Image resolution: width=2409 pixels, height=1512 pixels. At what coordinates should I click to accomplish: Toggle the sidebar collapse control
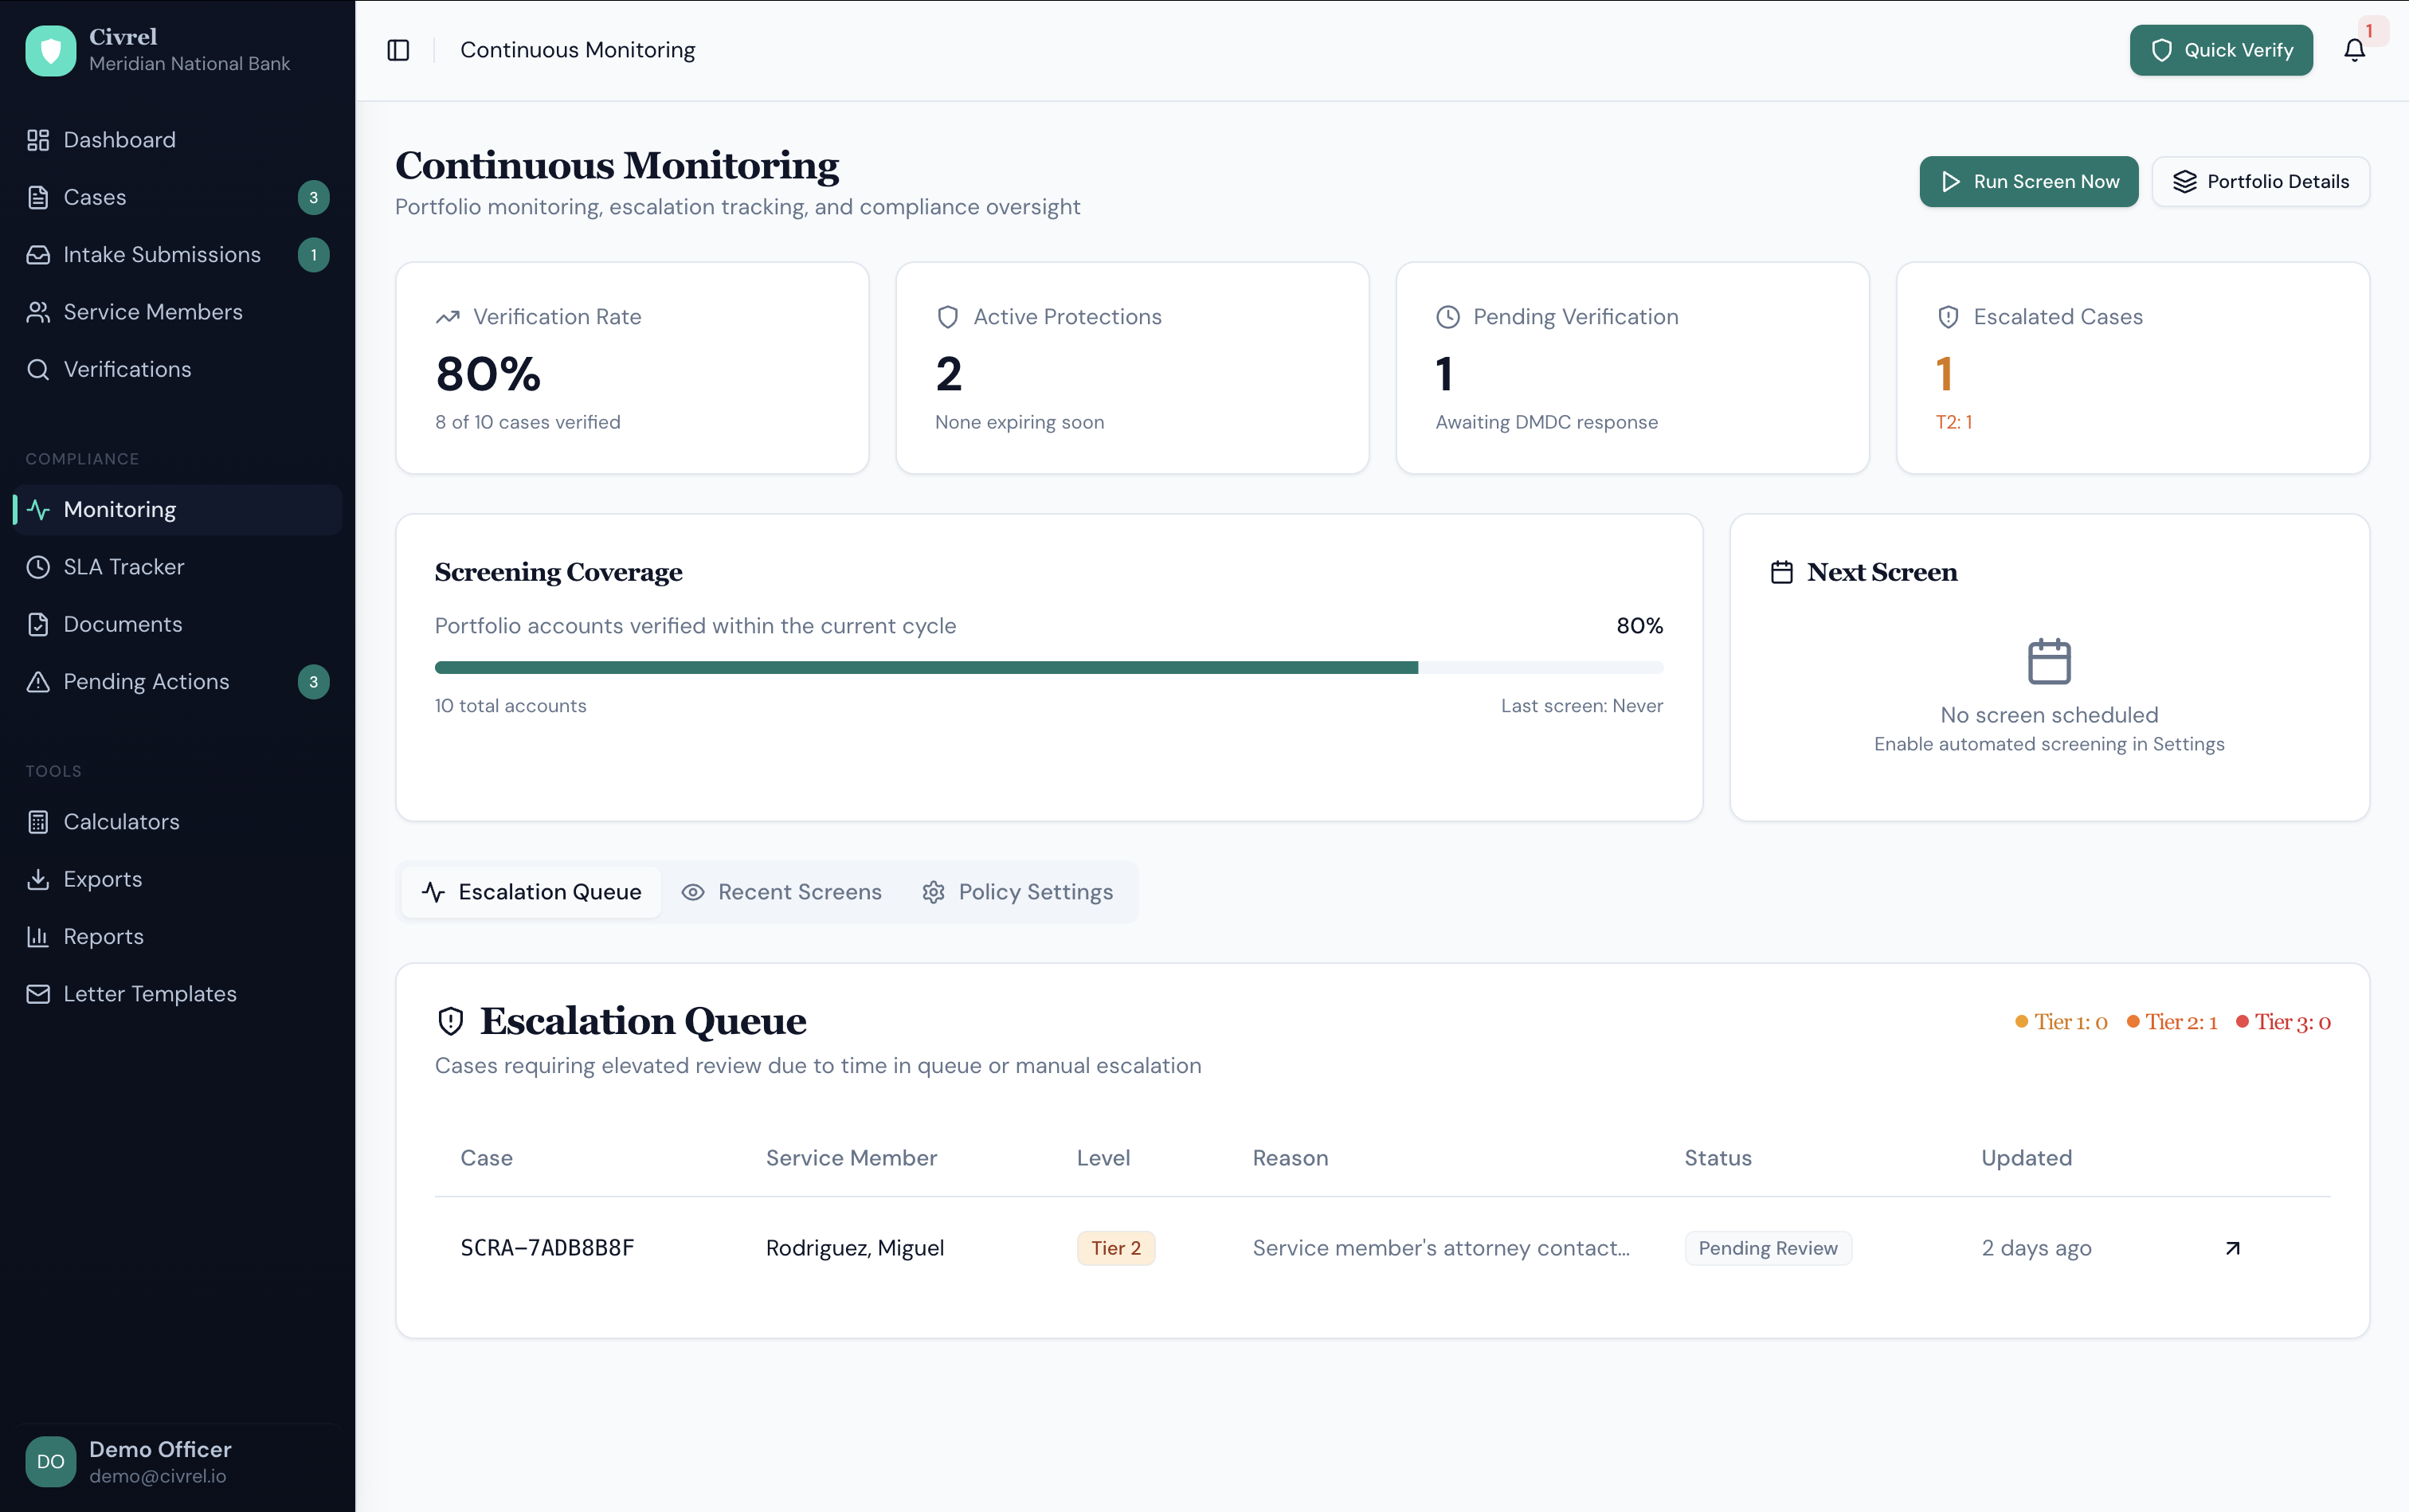point(398,49)
